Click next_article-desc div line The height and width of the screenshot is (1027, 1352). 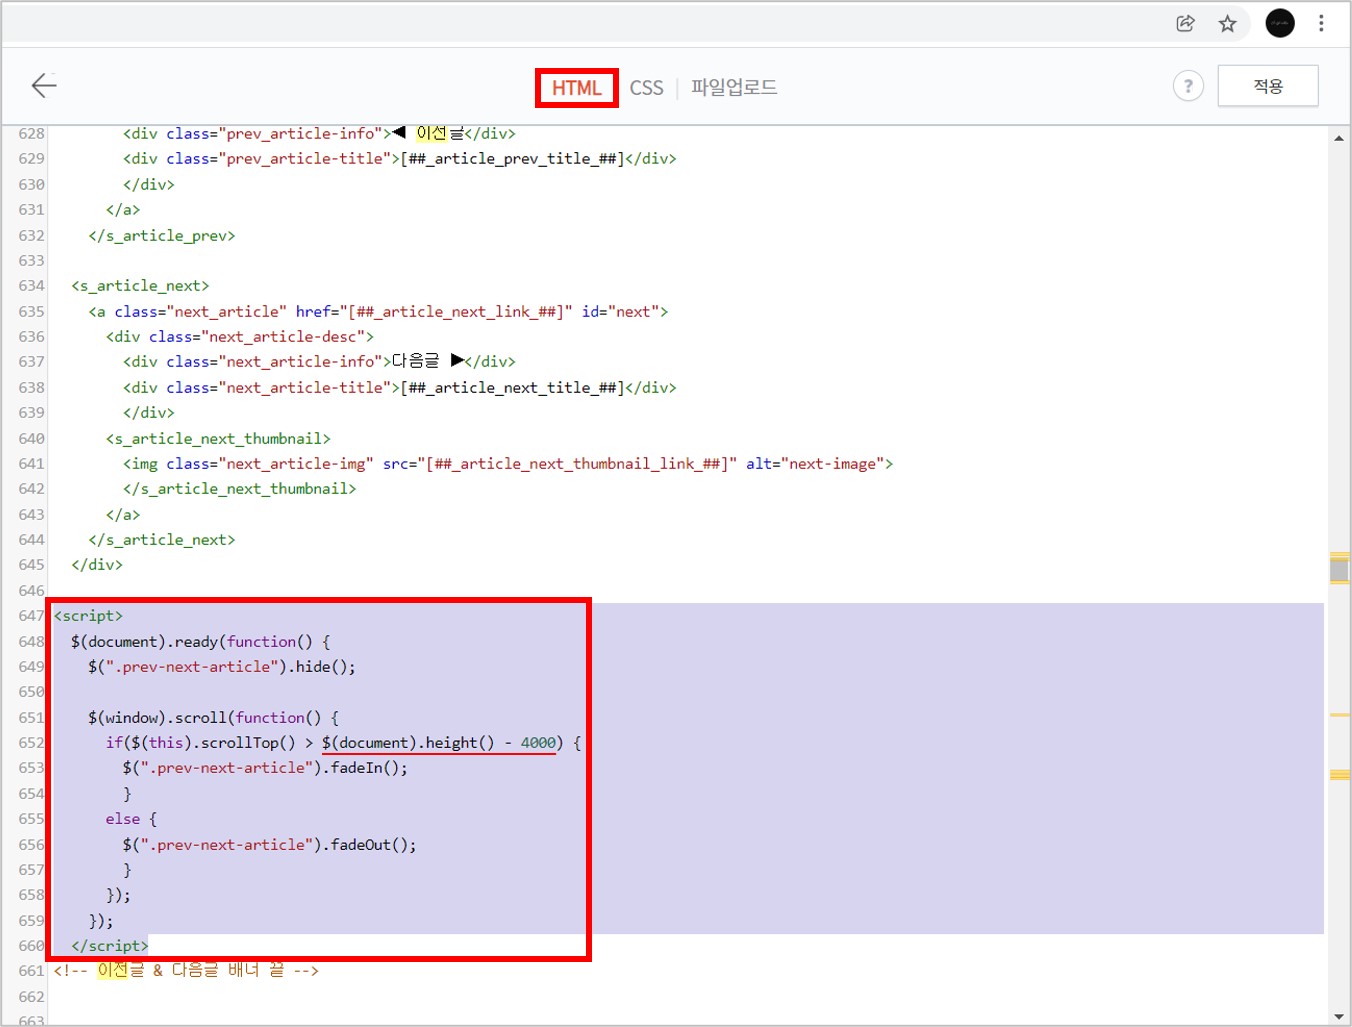tap(240, 337)
